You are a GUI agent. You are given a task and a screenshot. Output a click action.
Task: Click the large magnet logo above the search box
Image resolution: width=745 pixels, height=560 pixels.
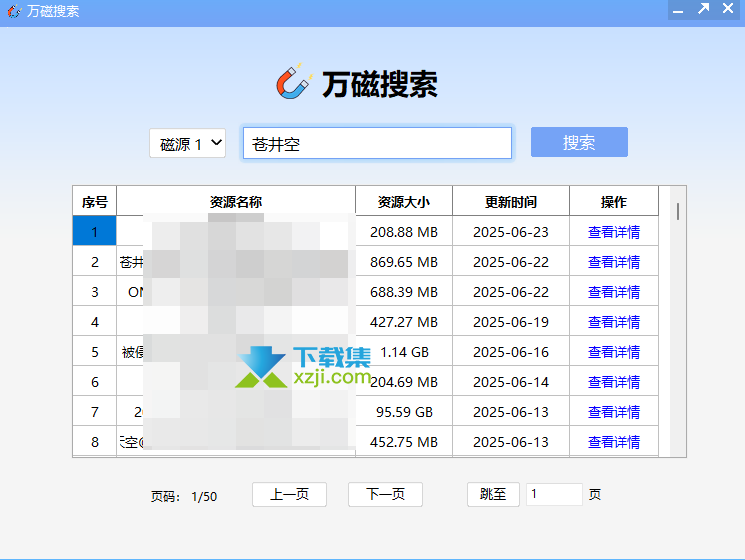295,82
